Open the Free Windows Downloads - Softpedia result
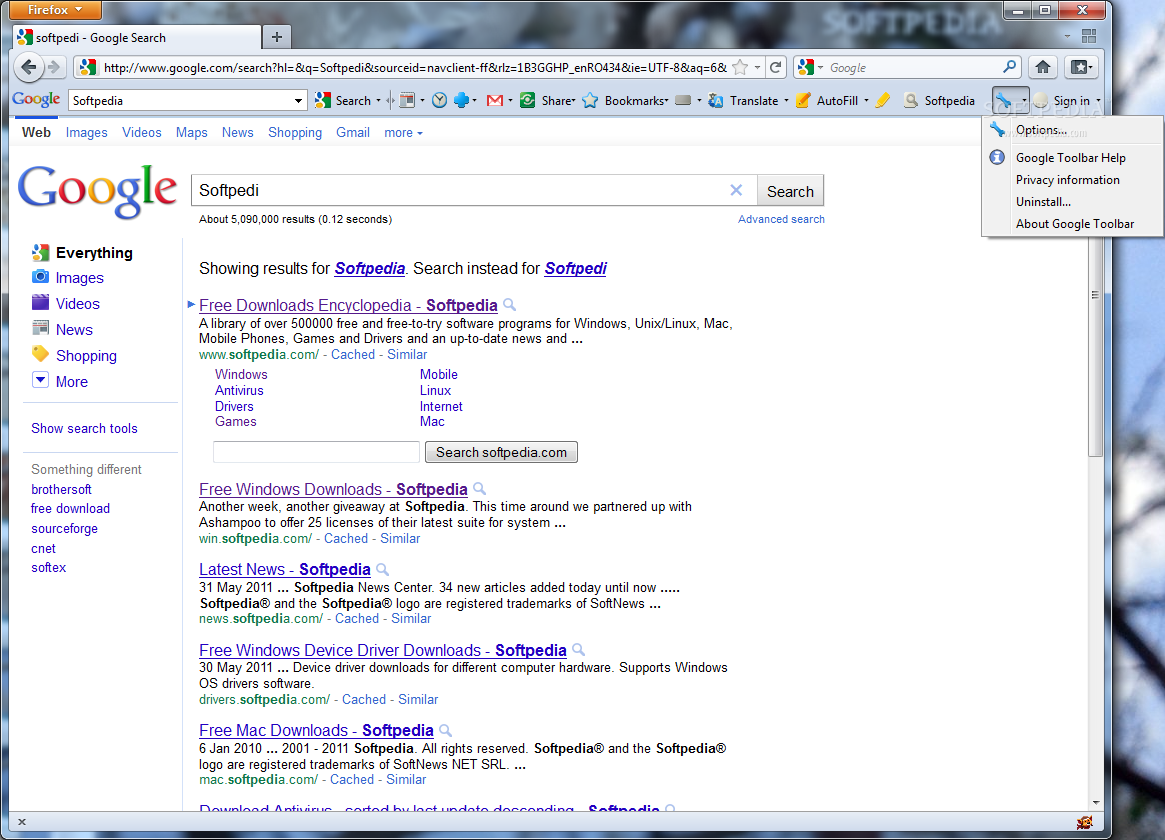 click(x=333, y=489)
